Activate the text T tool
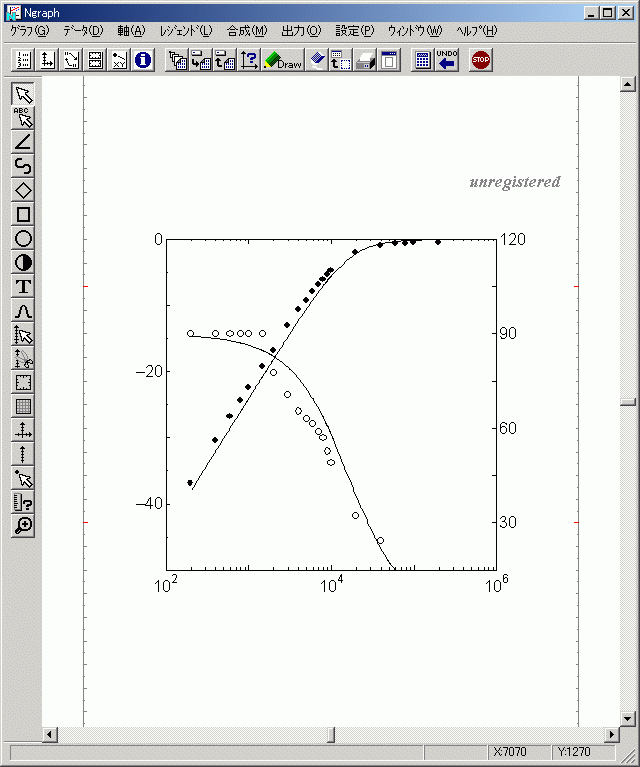 point(24,286)
